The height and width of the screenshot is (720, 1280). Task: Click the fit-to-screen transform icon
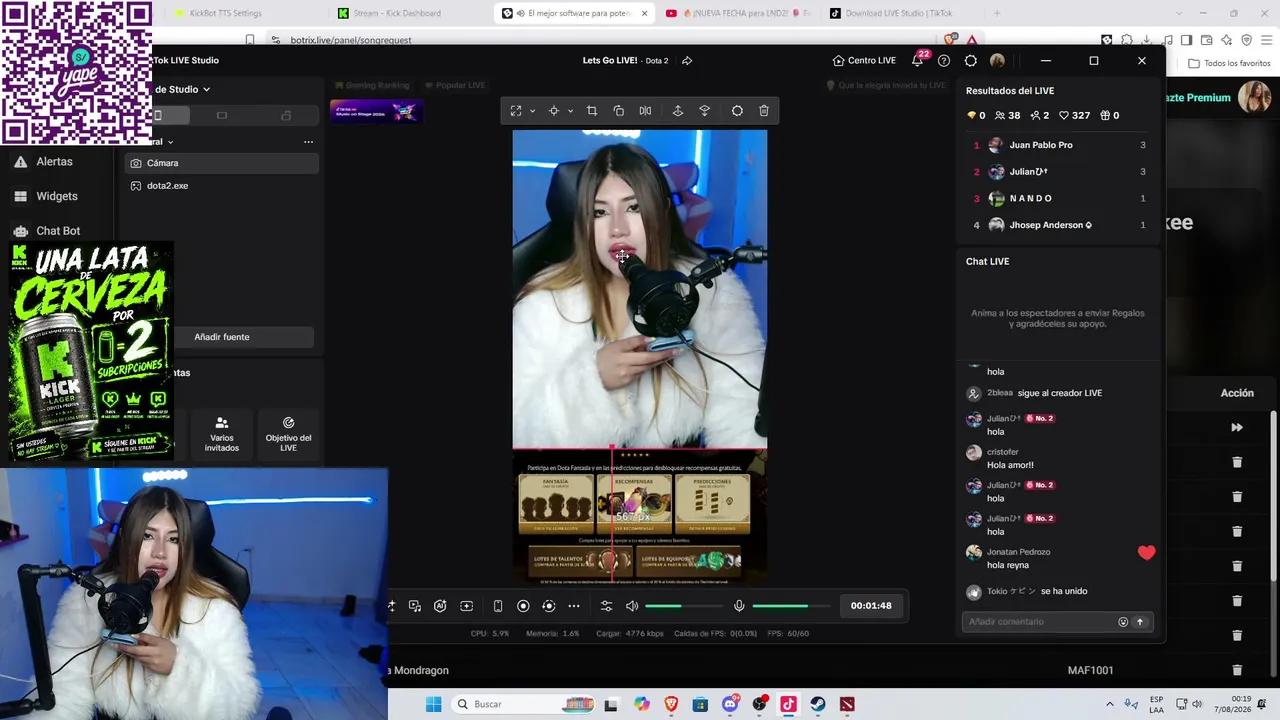516,111
